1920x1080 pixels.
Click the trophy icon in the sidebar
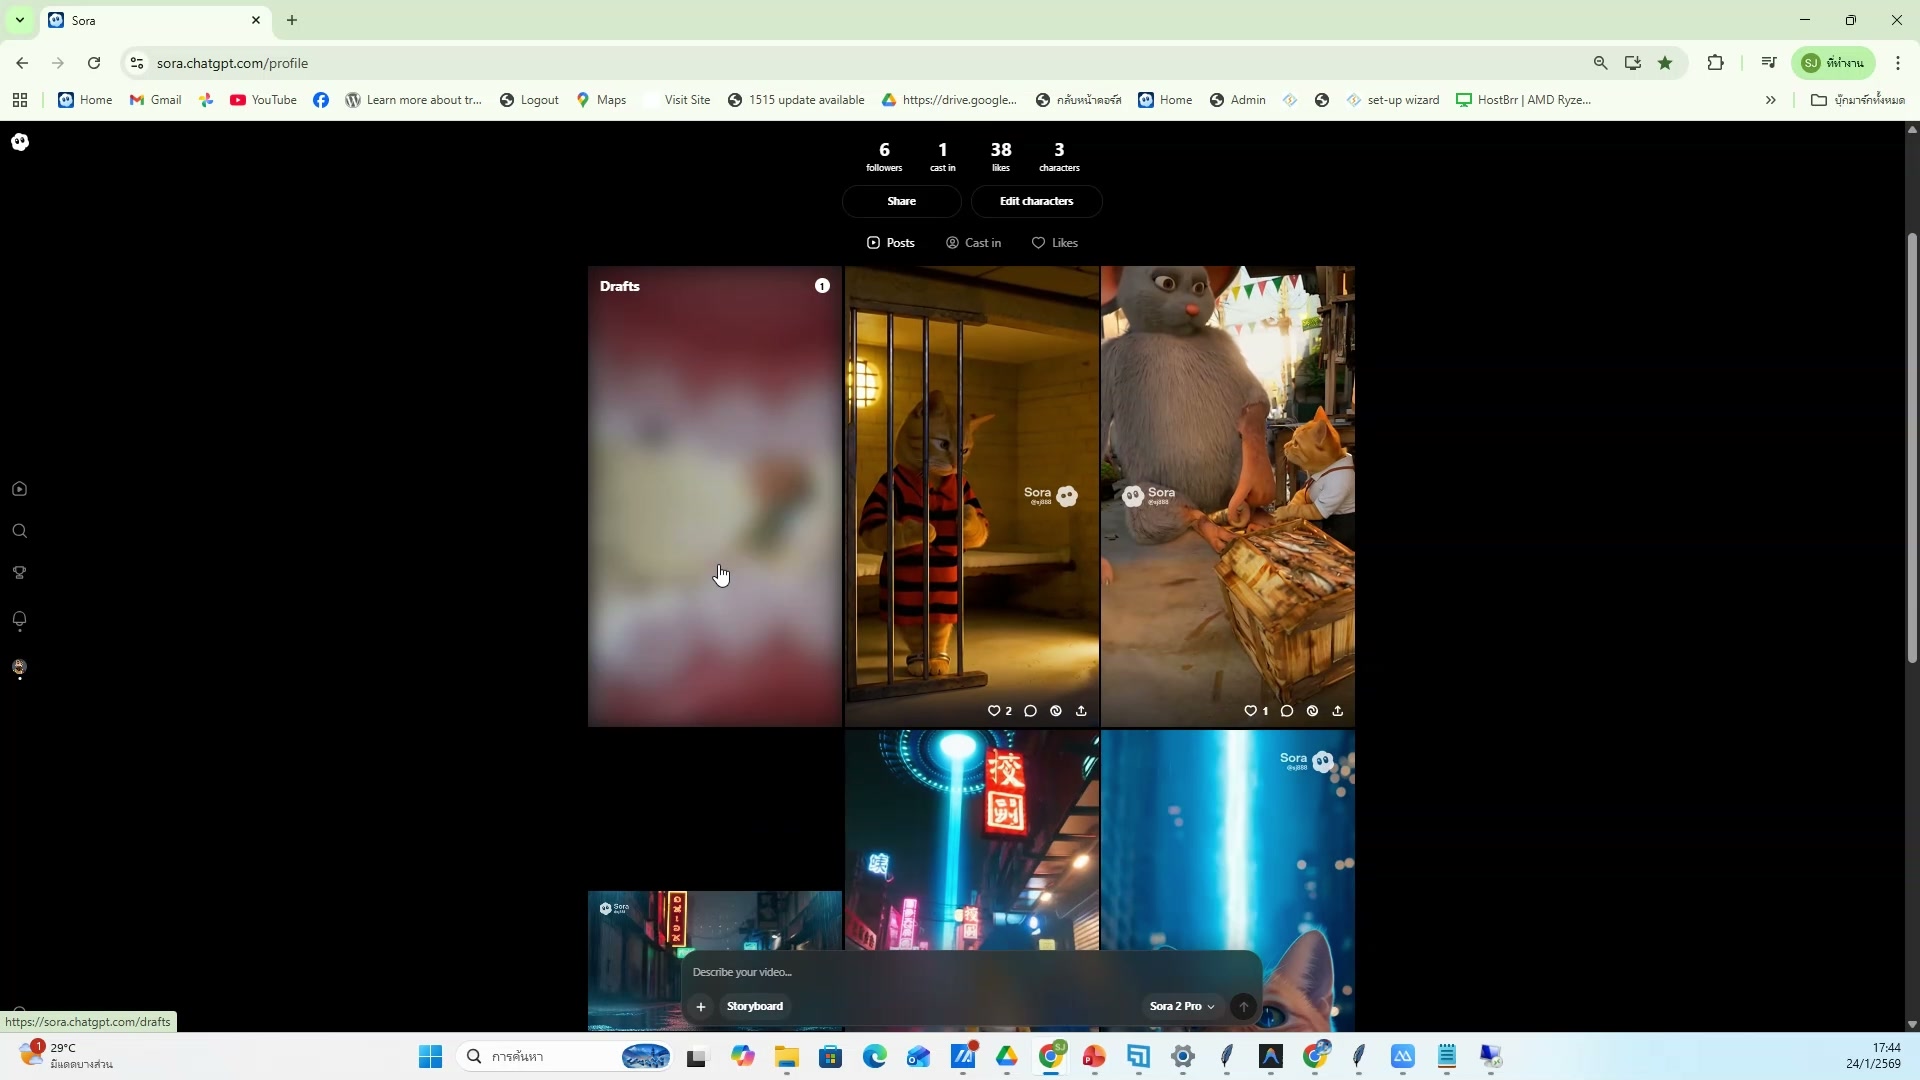[19, 573]
